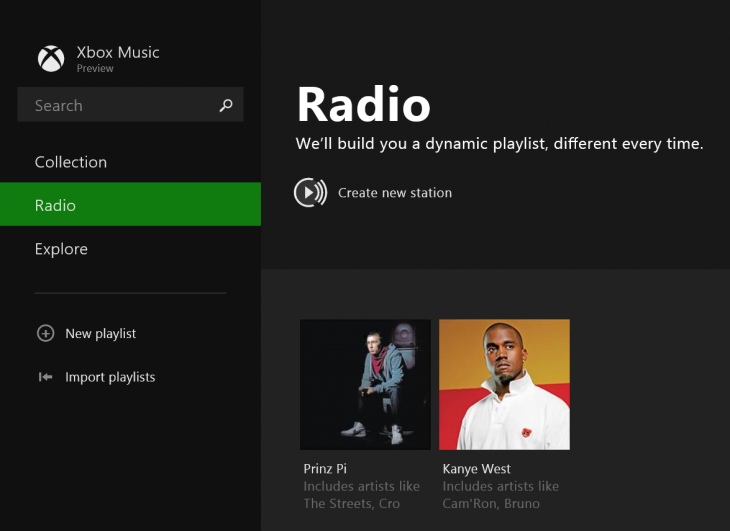Viewport: 730px width, 531px height.
Task: Click 'The Streets, Cro' description text
Action: point(351,503)
